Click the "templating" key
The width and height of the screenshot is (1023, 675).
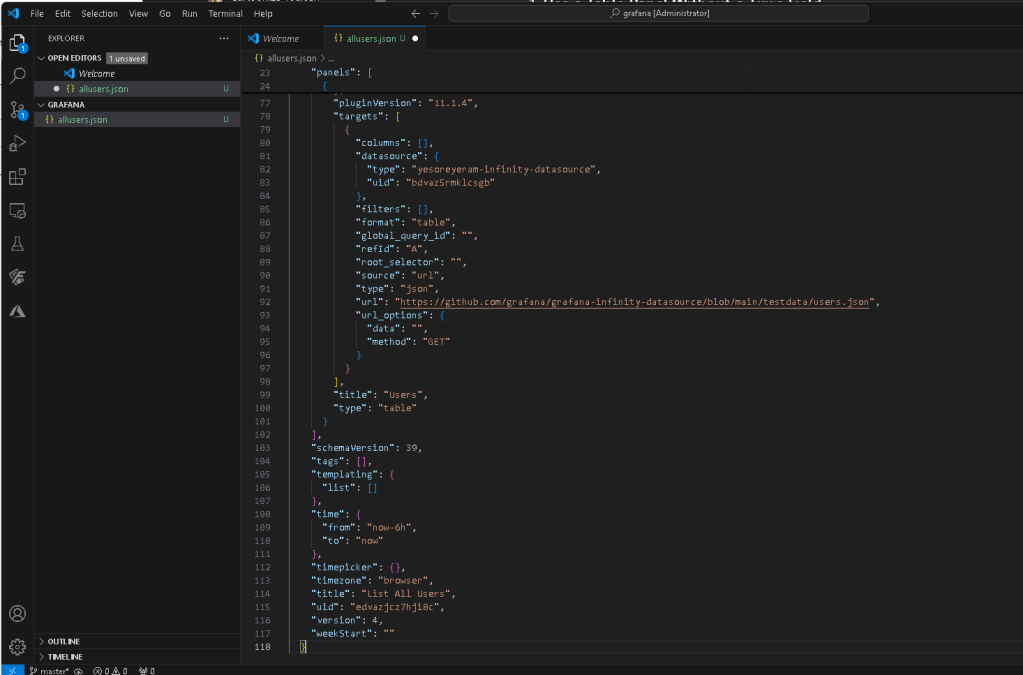(x=344, y=474)
